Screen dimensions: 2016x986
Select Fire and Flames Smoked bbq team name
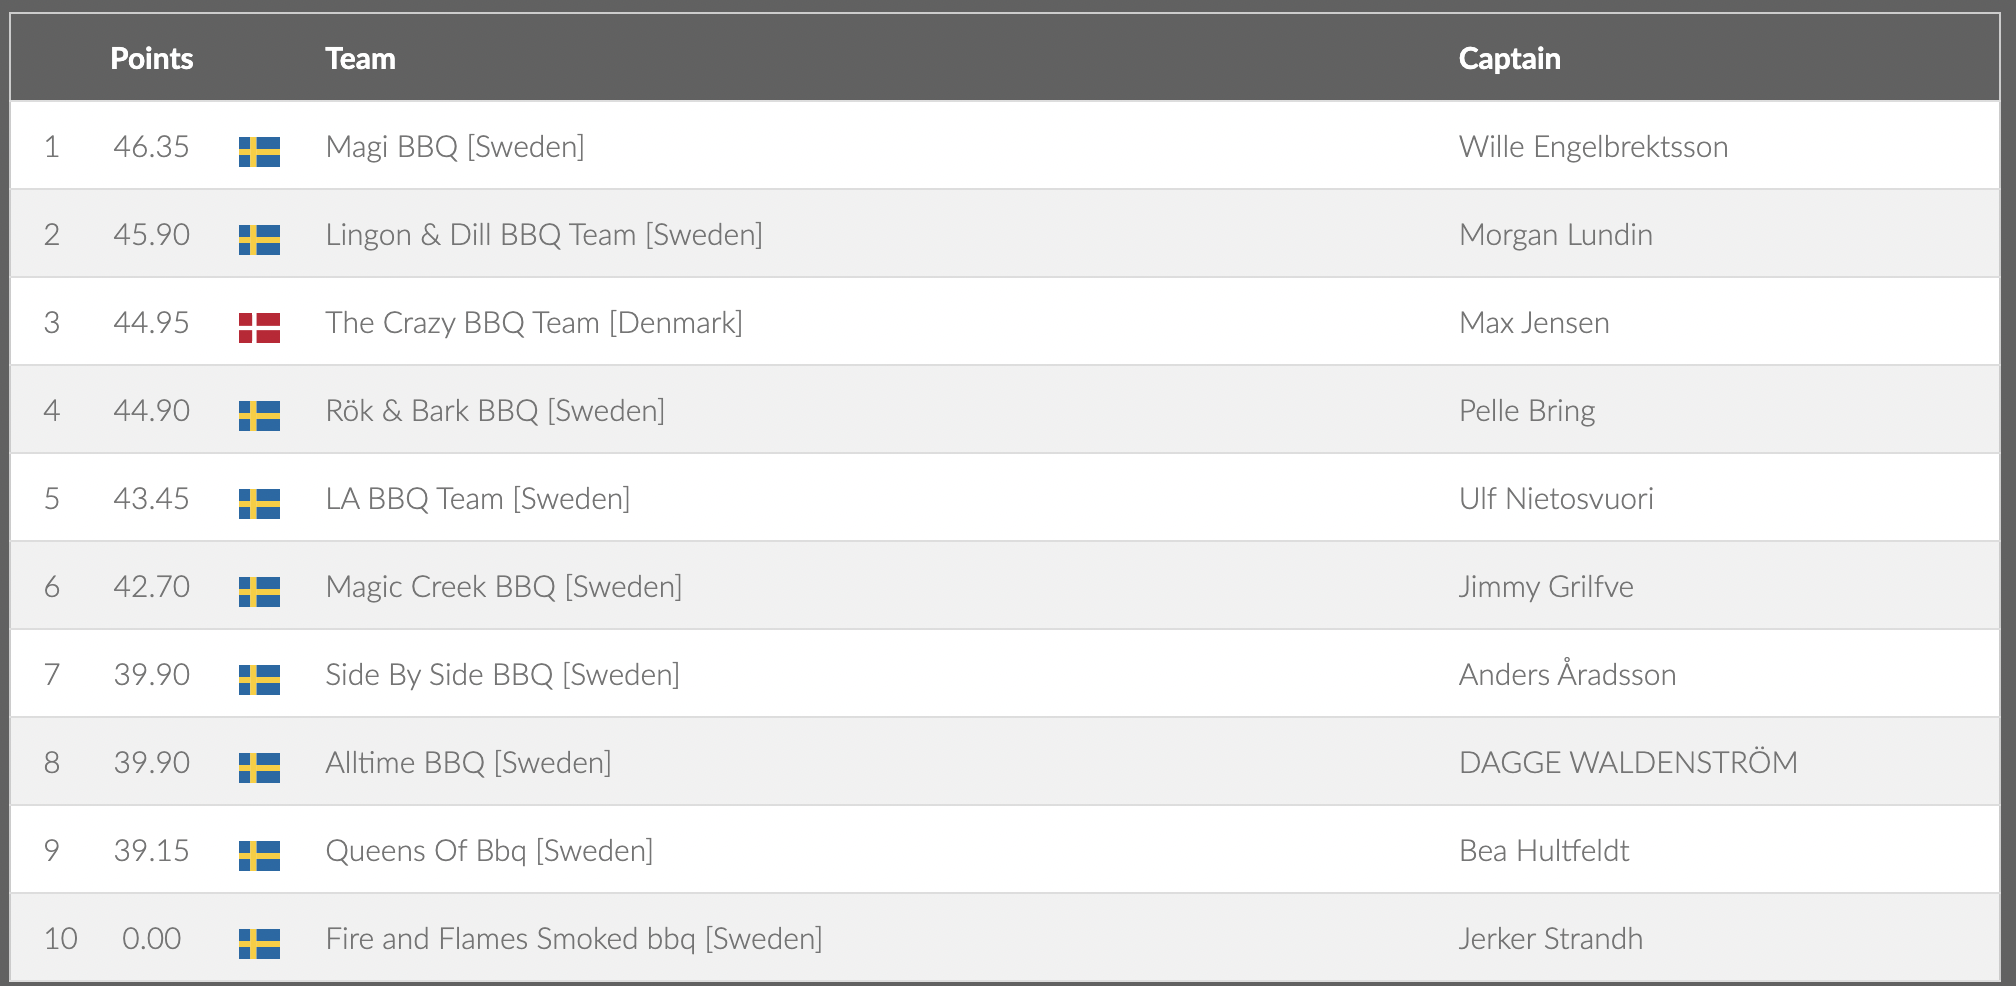point(574,939)
